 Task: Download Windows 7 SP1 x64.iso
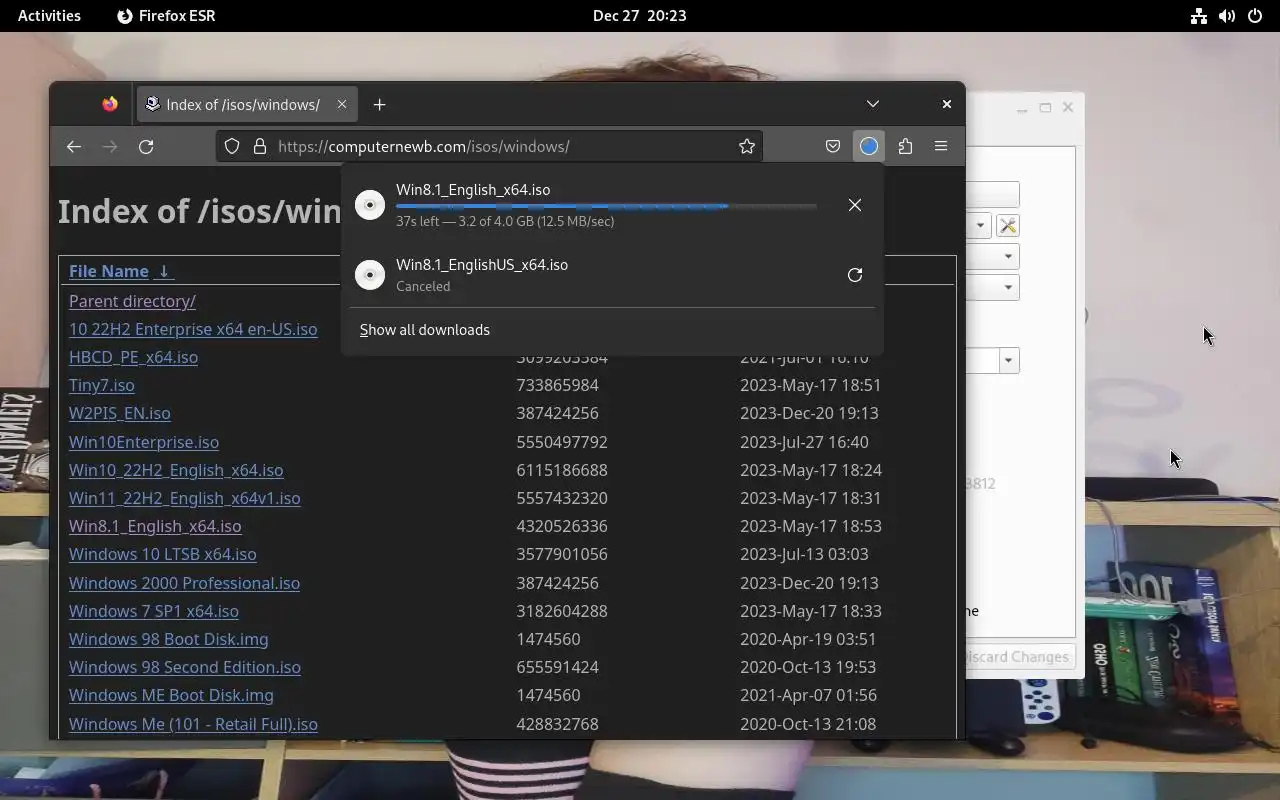(154, 611)
